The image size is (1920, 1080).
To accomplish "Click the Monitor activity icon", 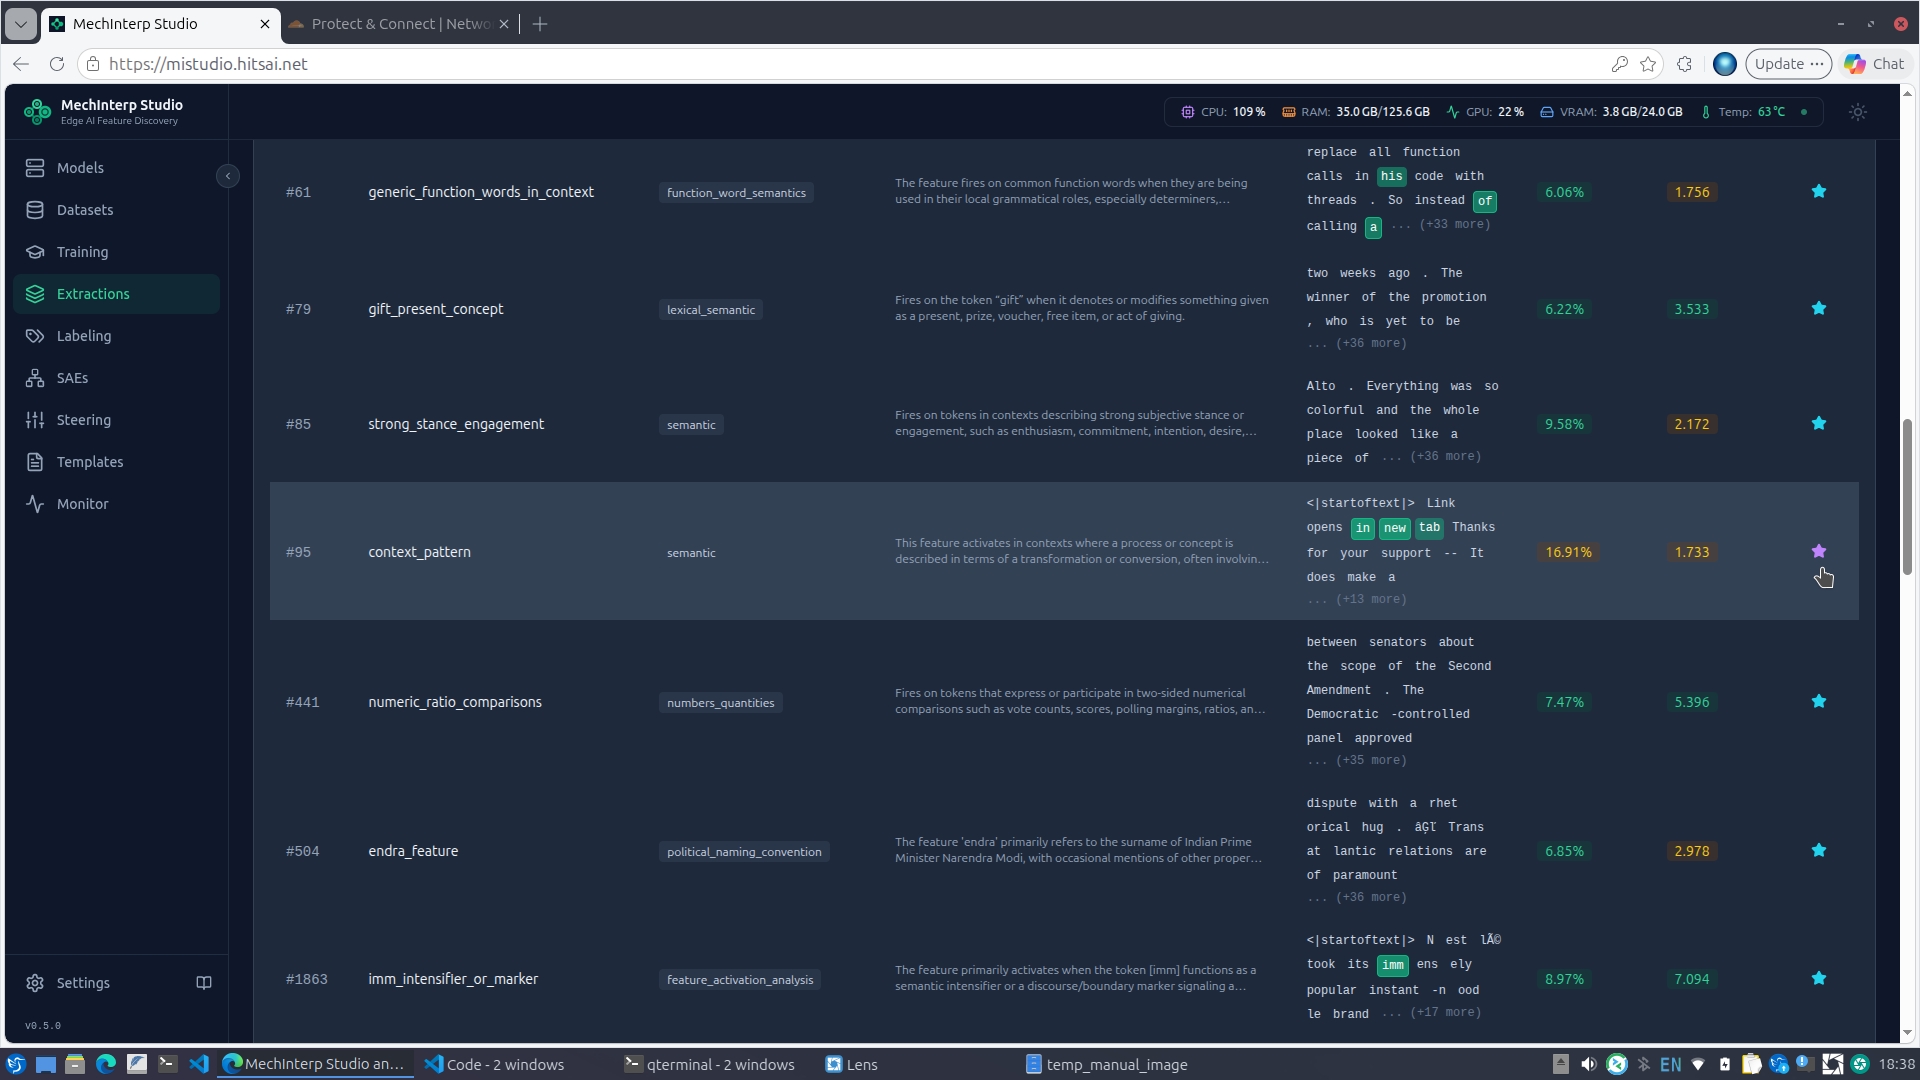I will click(x=35, y=504).
